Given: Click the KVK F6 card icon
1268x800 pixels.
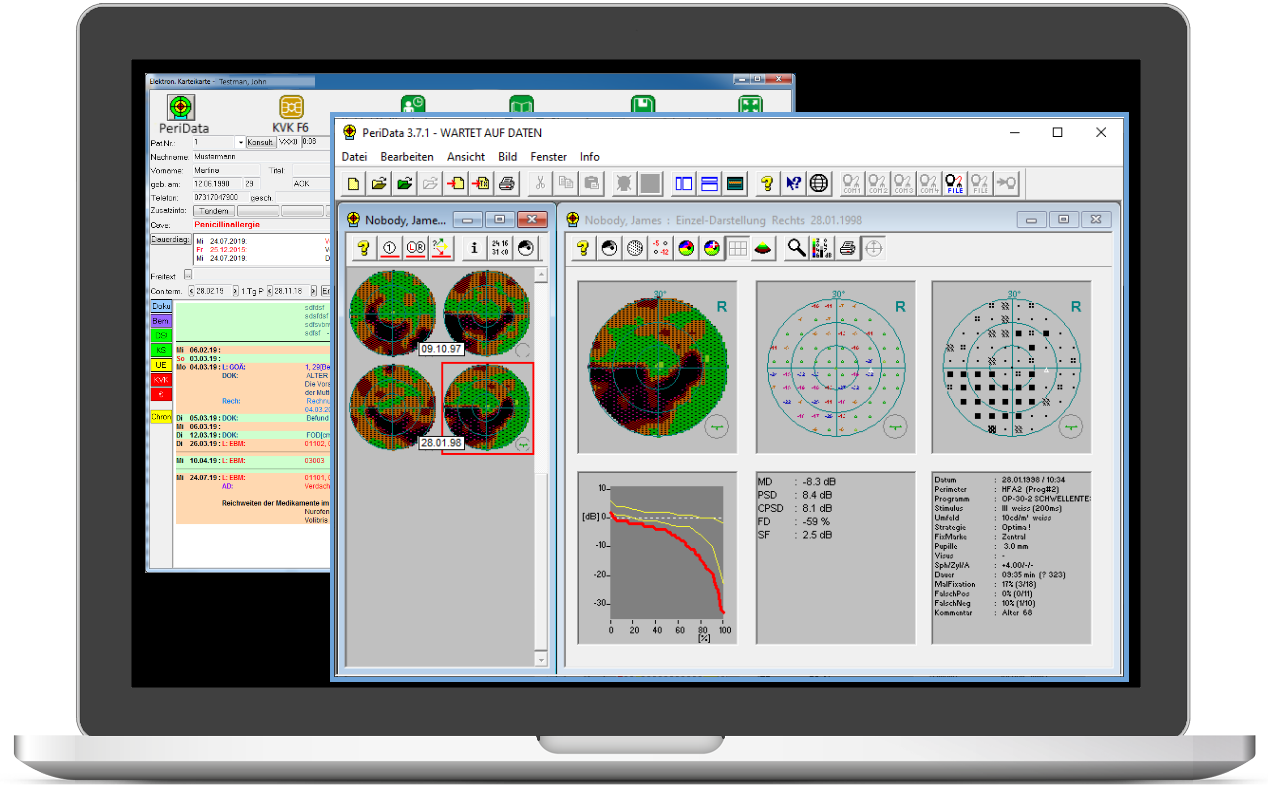Looking at the screenshot, I should (291, 108).
